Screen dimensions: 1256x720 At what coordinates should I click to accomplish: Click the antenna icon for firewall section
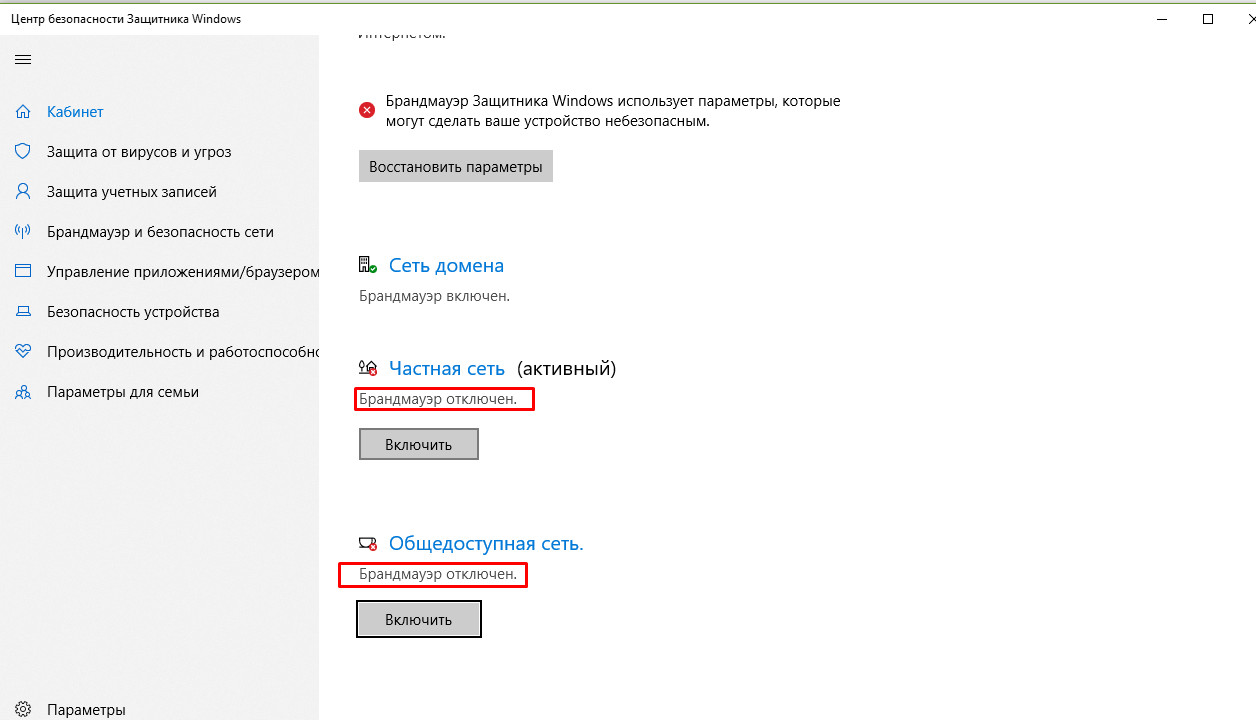pyautogui.click(x=23, y=232)
